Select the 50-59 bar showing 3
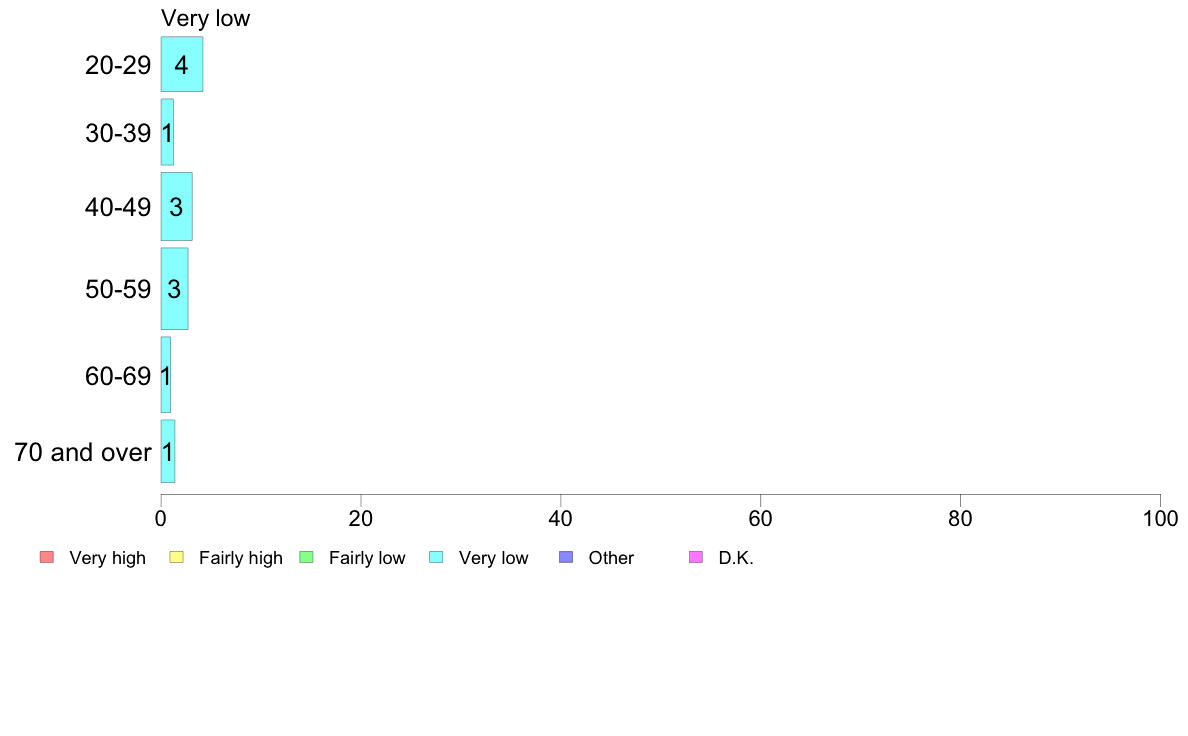1188x736 pixels. pyautogui.click(x=174, y=289)
